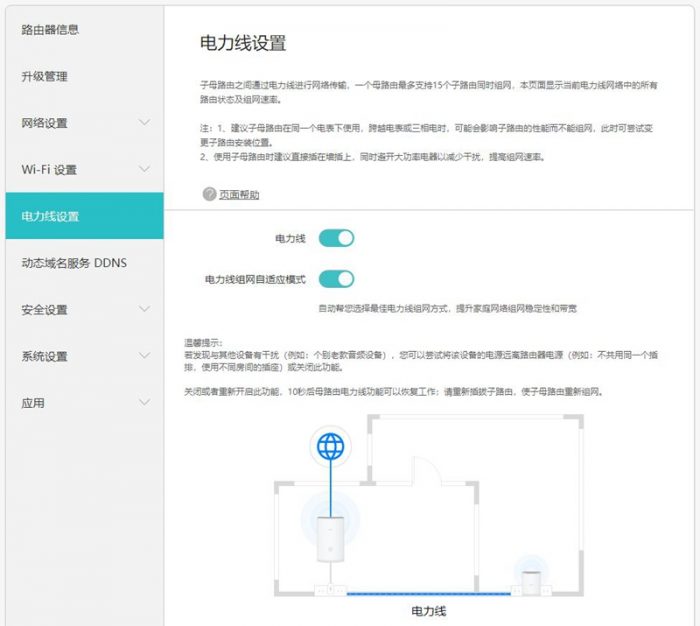The image size is (700, 626).
Task: Expand the 应用 section chevron
Action: click(x=144, y=402)
